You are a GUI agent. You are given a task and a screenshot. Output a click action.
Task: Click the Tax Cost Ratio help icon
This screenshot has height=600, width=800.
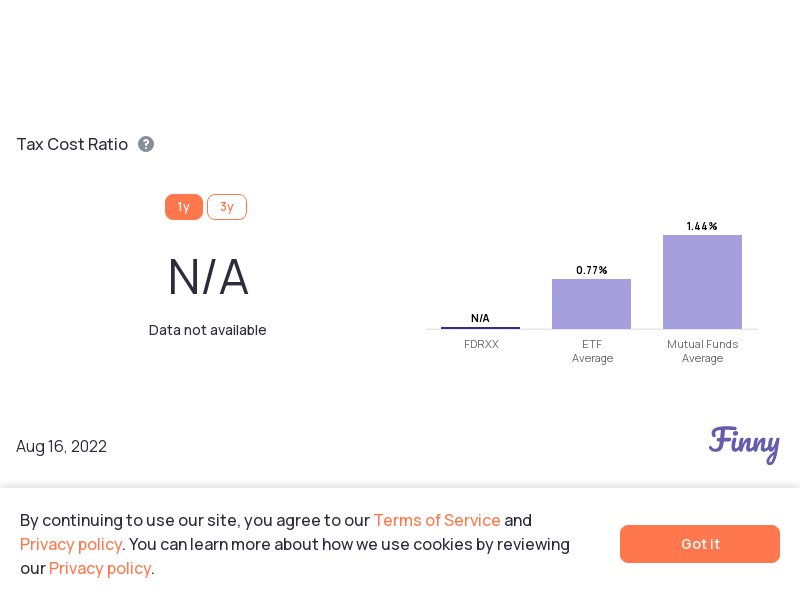tap(146, 144)
